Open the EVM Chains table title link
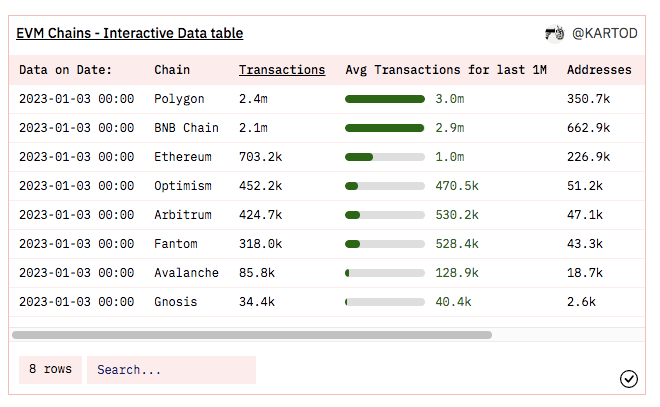This screenshot has width=660, height=407. point(129,34)
